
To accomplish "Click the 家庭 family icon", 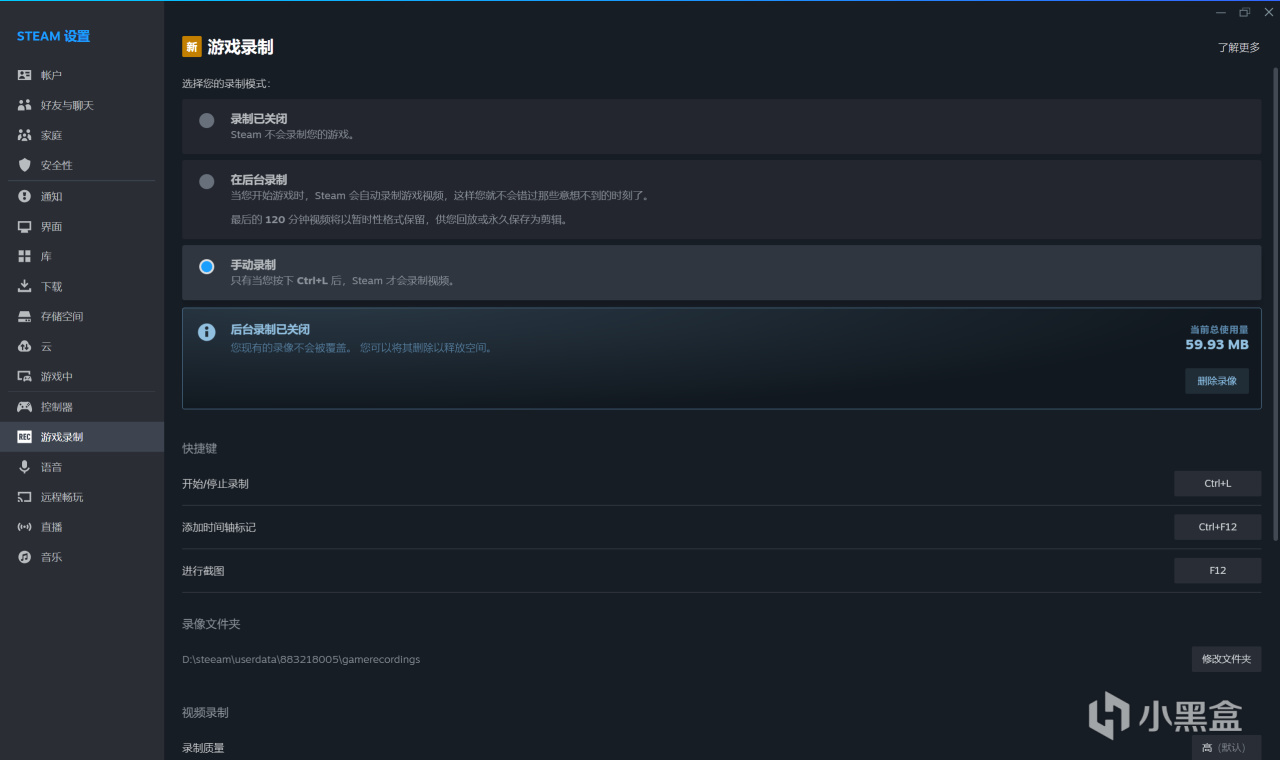I will point(25,135).
